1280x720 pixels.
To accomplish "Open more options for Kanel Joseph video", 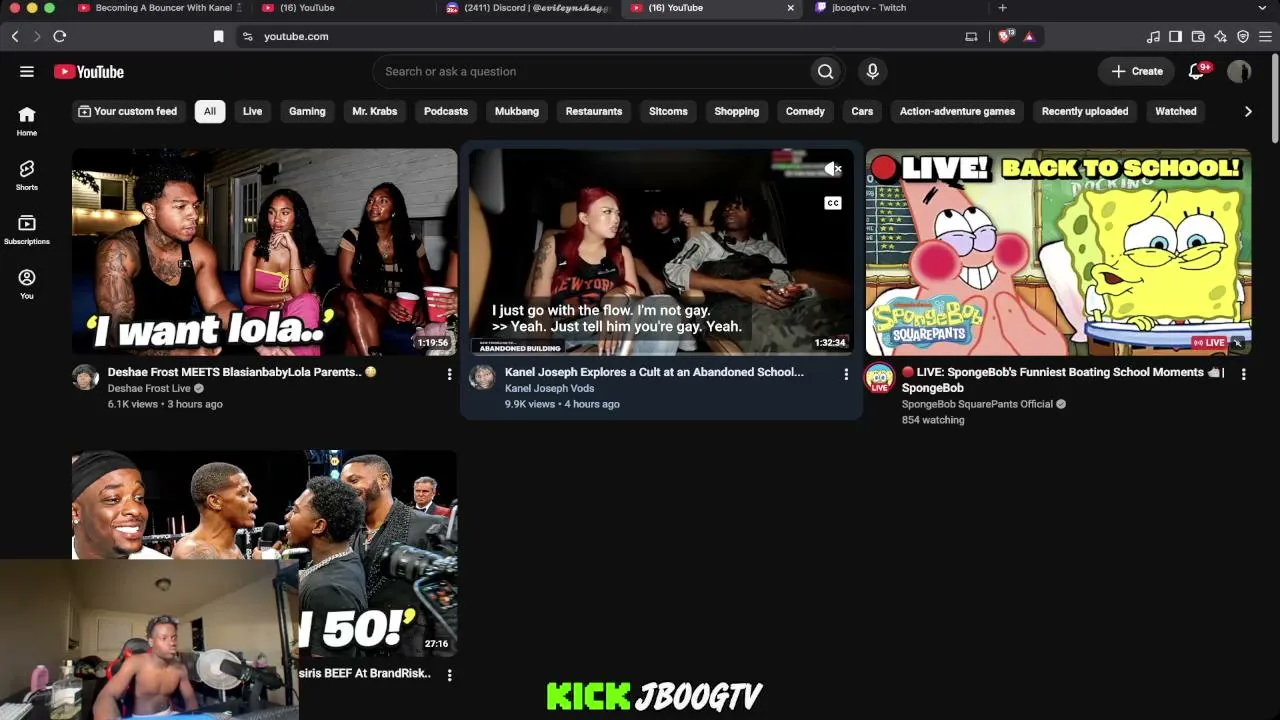I will coord(846,373).
